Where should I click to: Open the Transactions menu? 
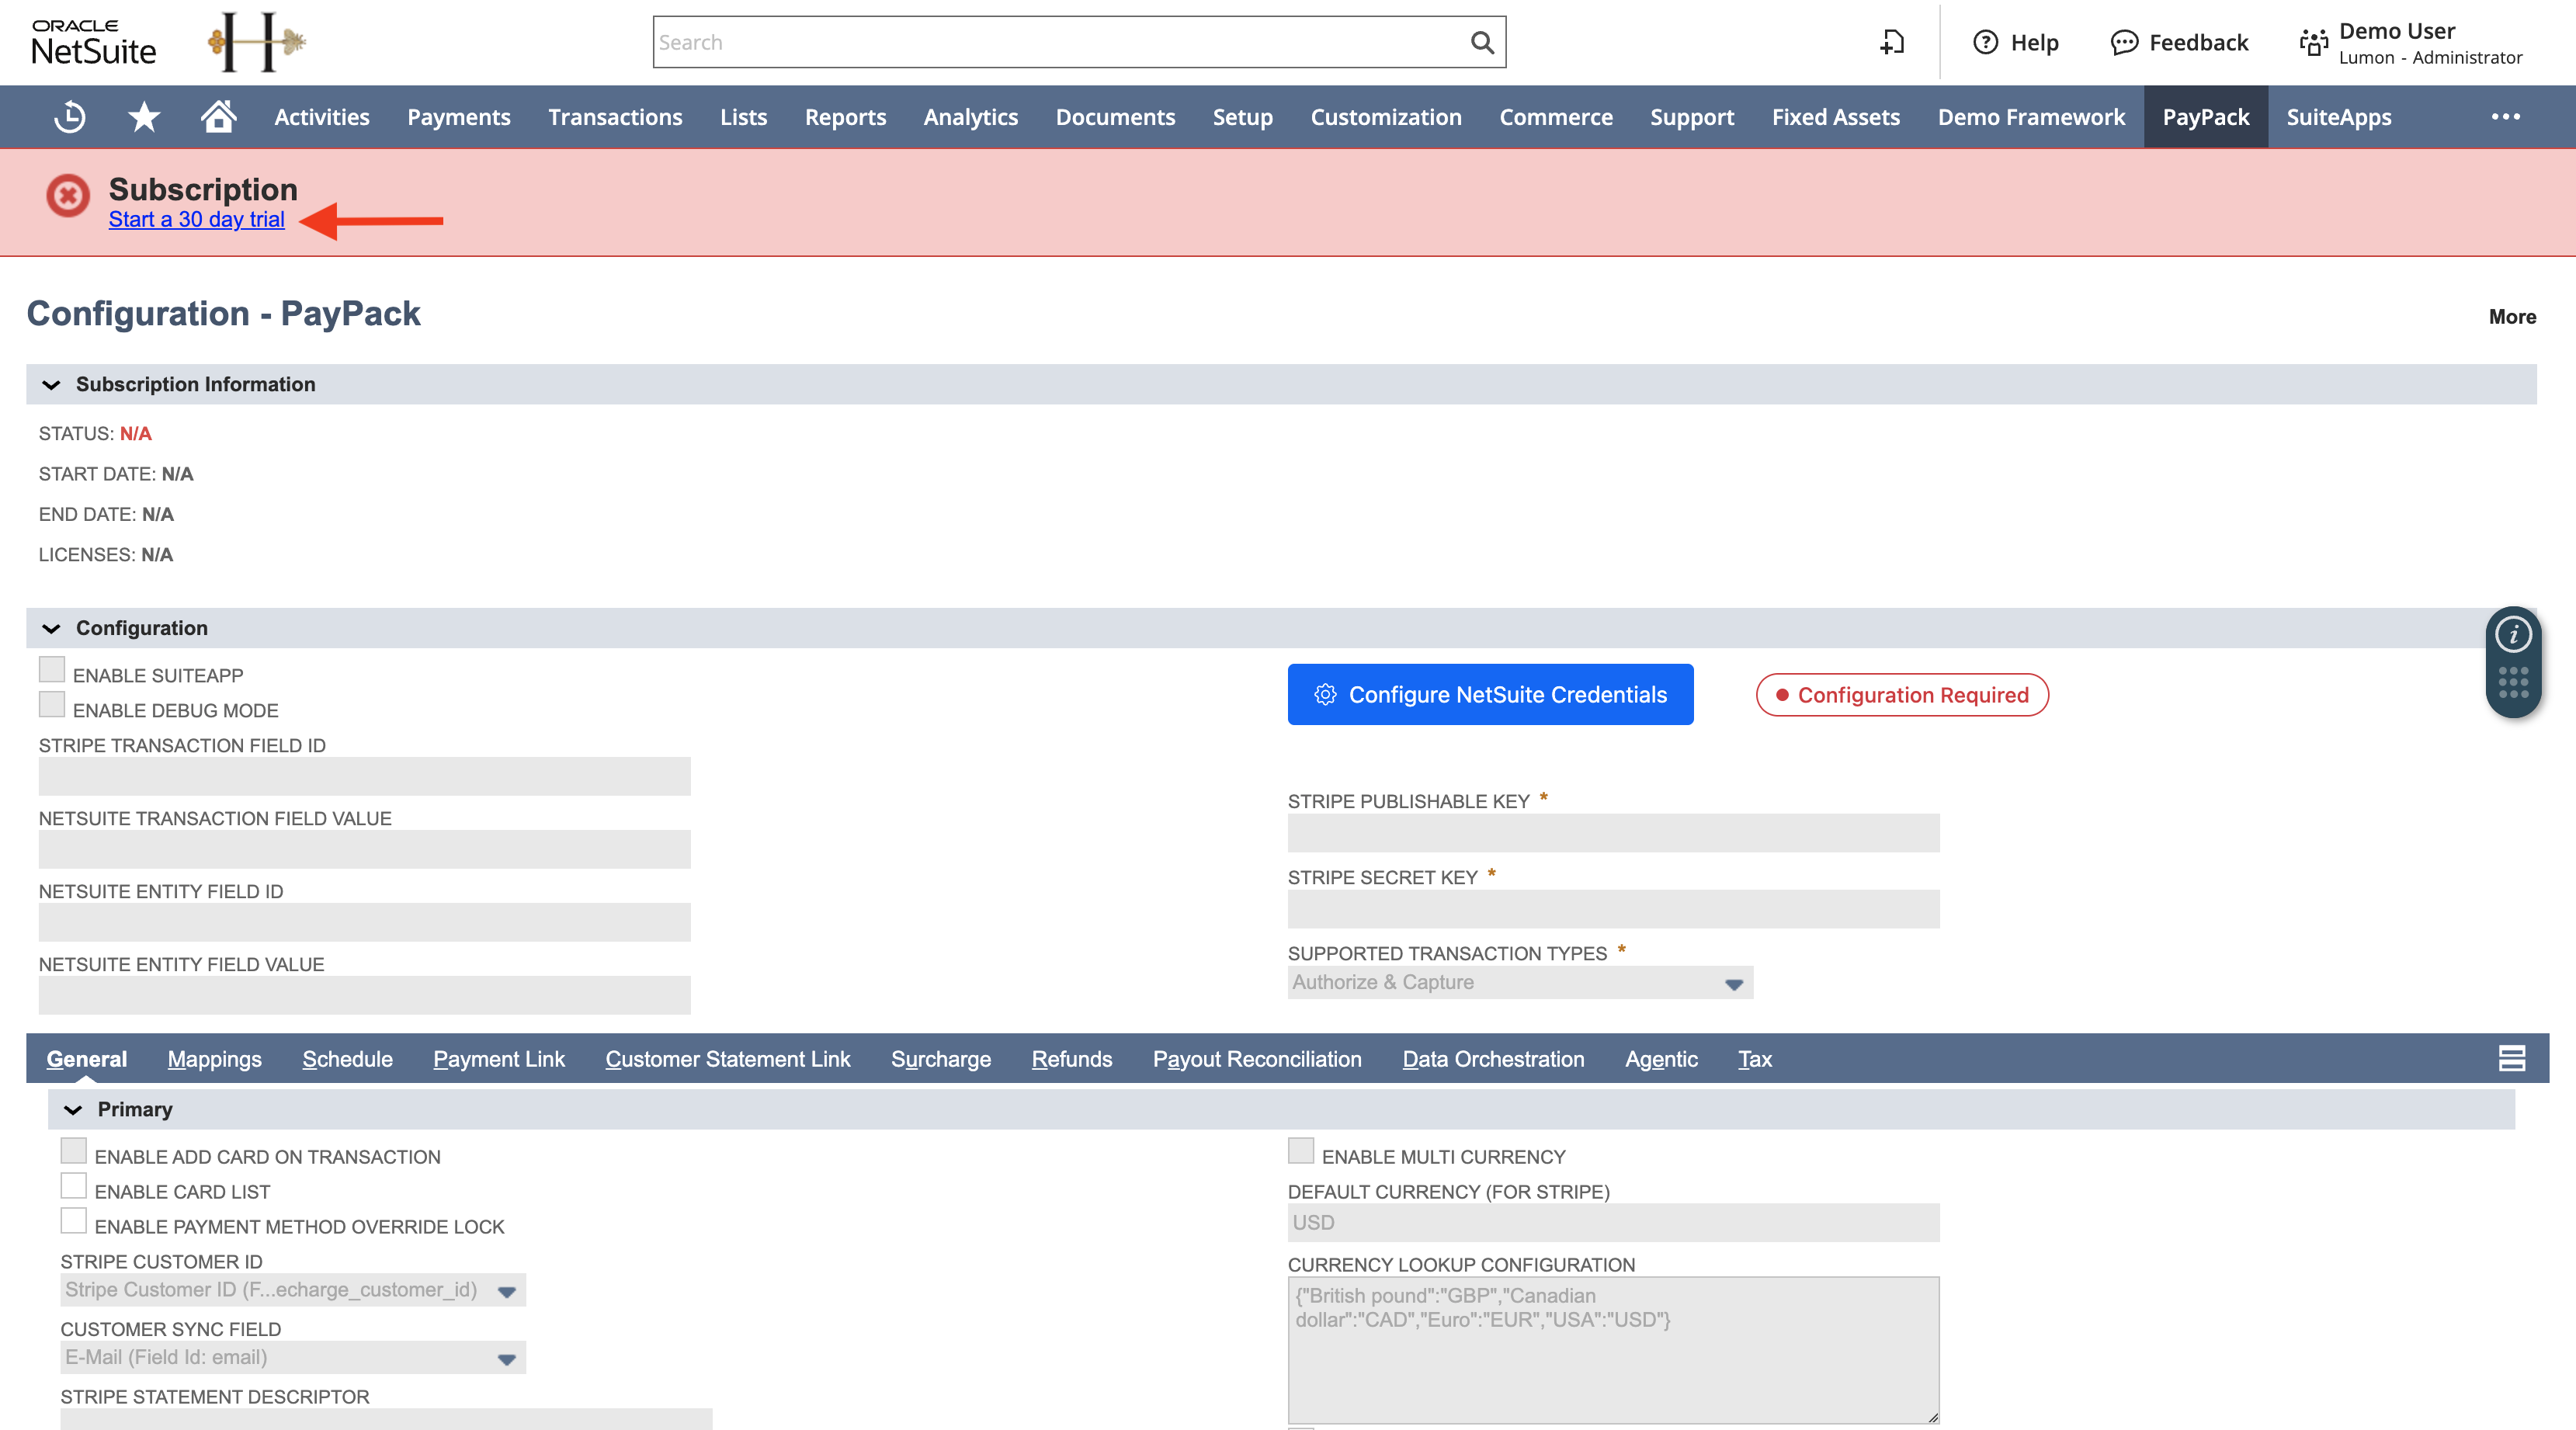615,117
